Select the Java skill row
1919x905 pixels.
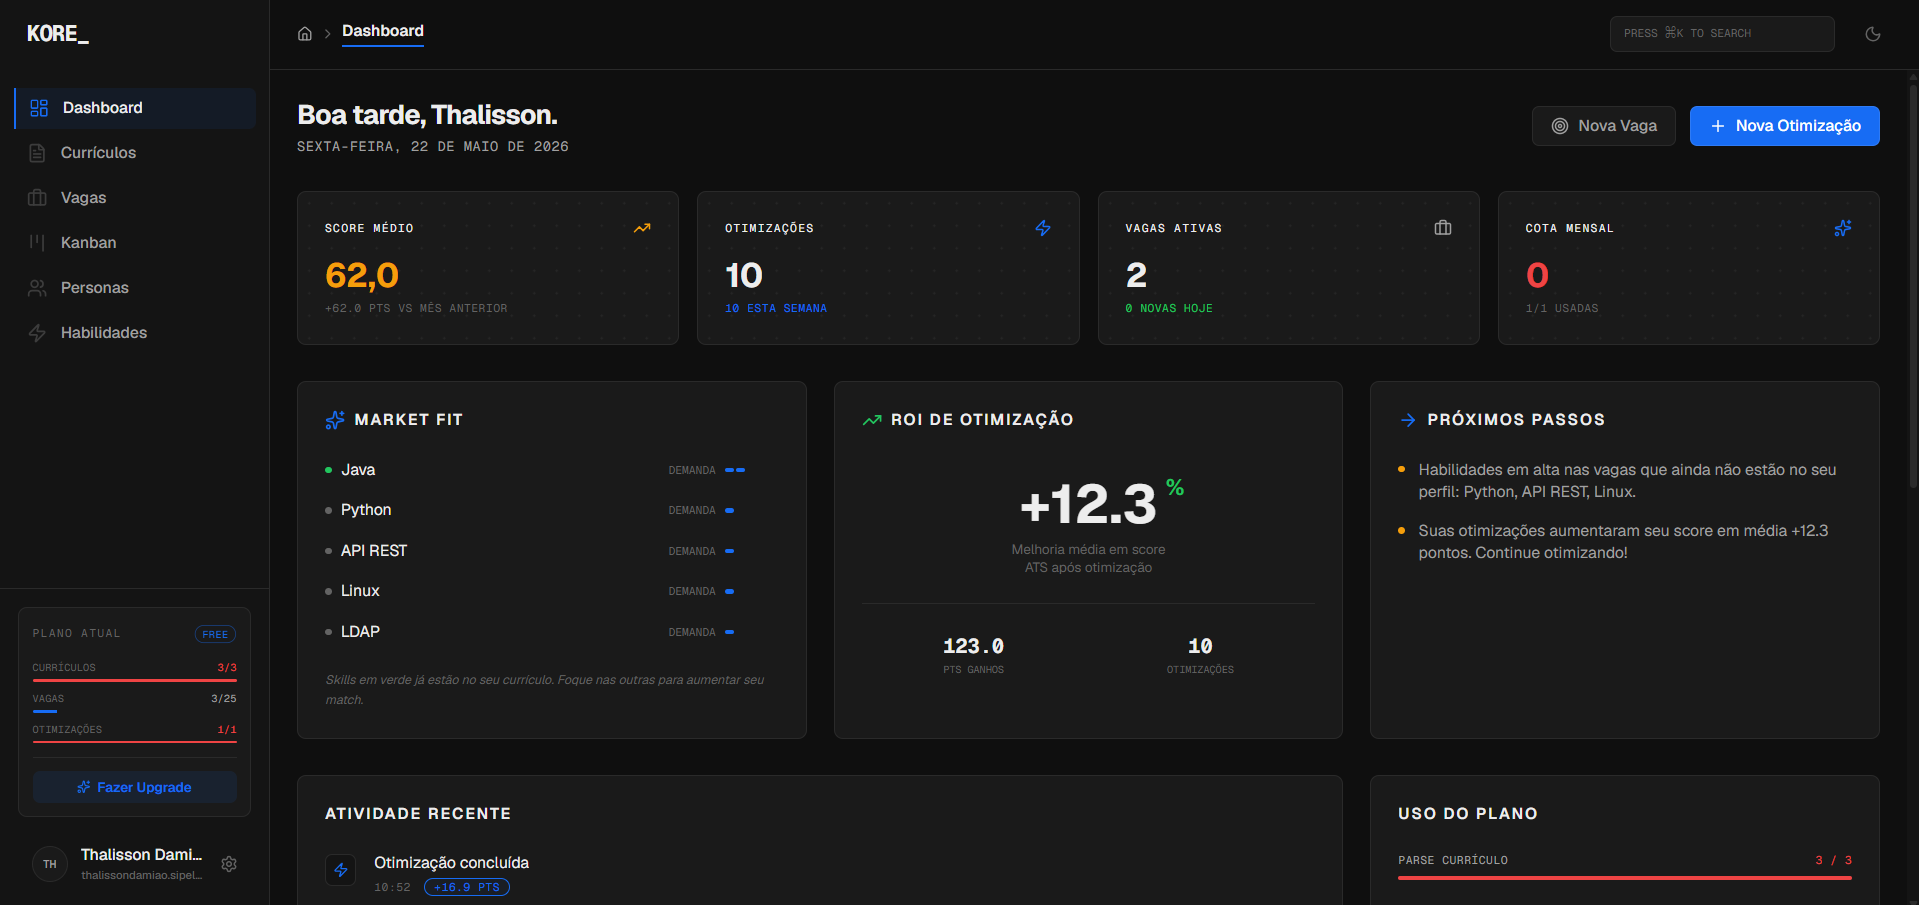[x=551, y=470]
